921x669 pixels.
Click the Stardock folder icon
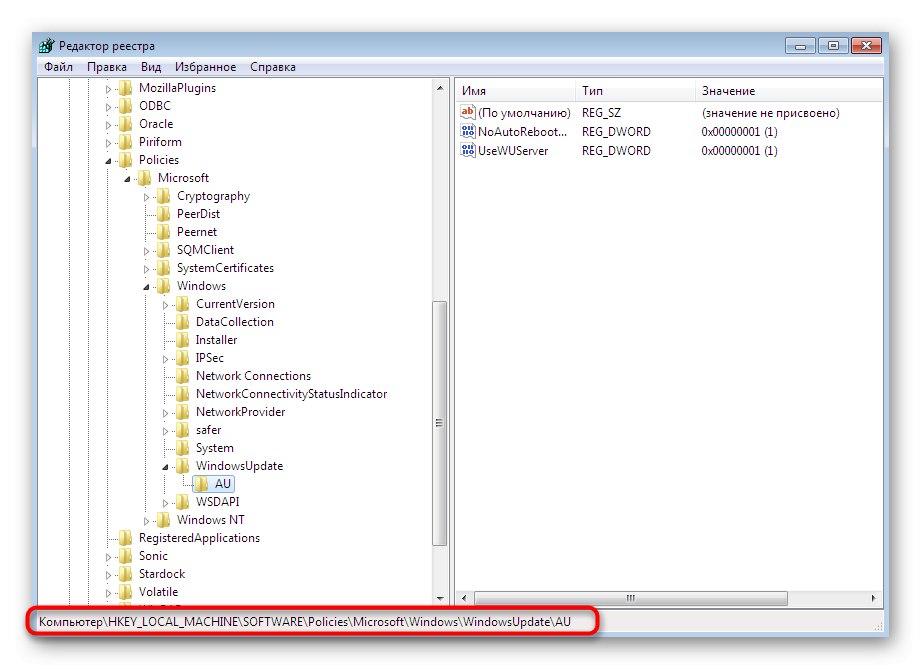tap(125, 574)
